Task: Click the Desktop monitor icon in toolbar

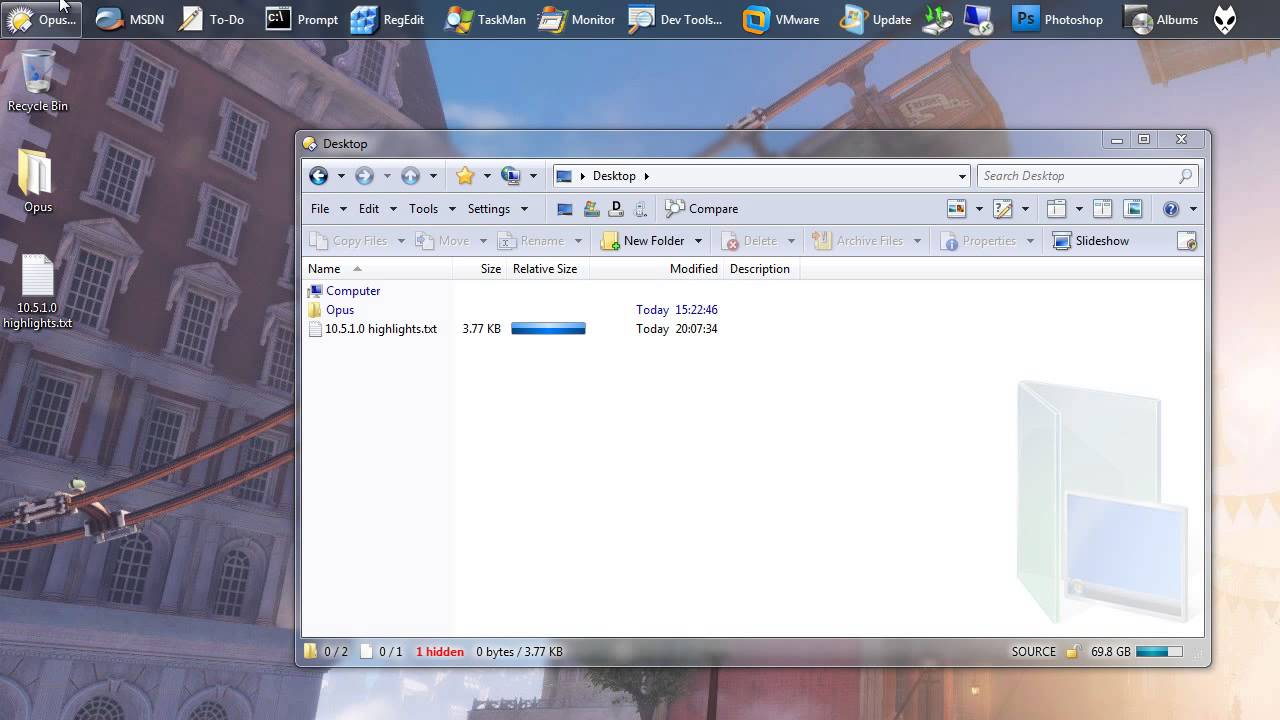Action: point(565,209)
